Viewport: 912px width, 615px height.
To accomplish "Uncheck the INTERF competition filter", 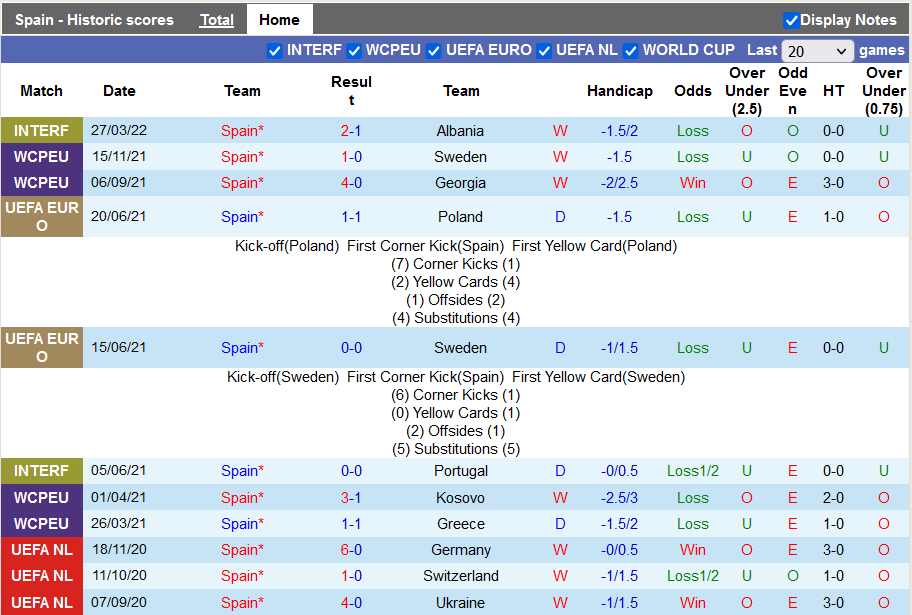I will tap(275, 51).
